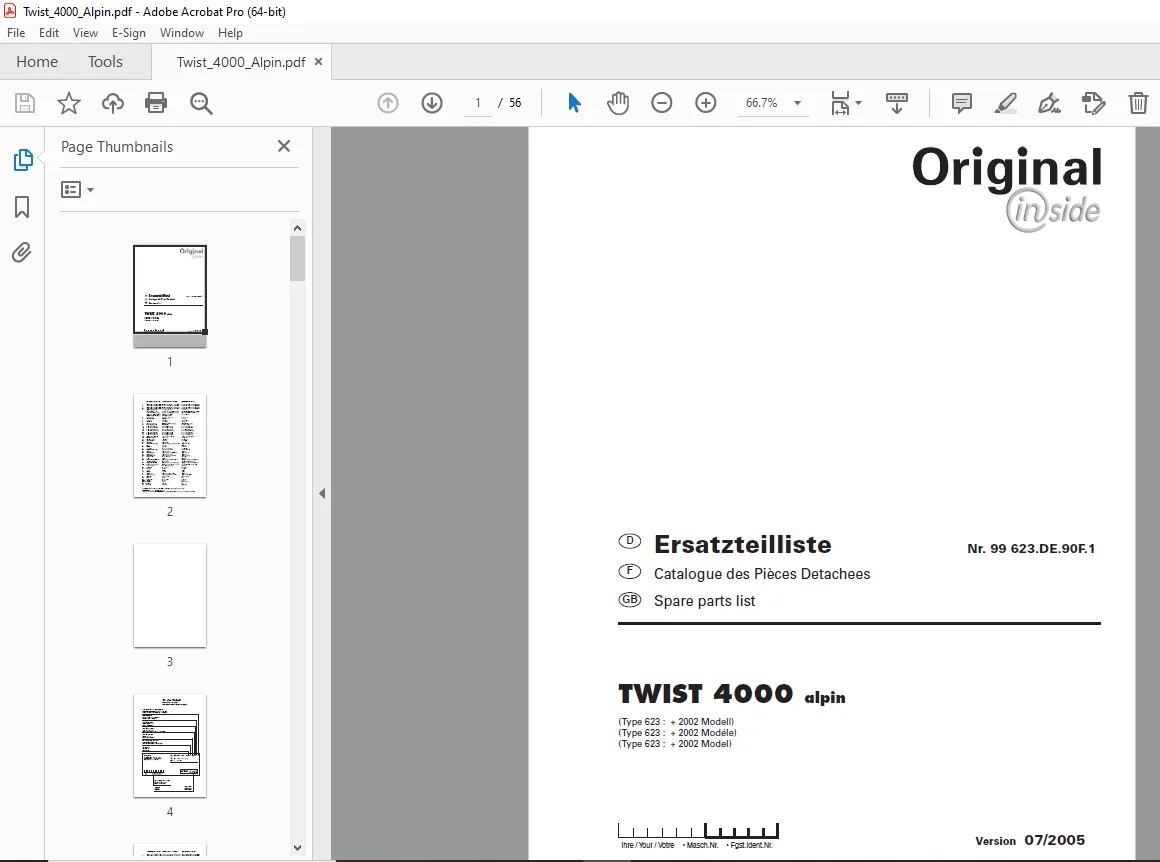The image size is (1160, 862).
Task: Go to next page arrow
Action: (432, 103)
